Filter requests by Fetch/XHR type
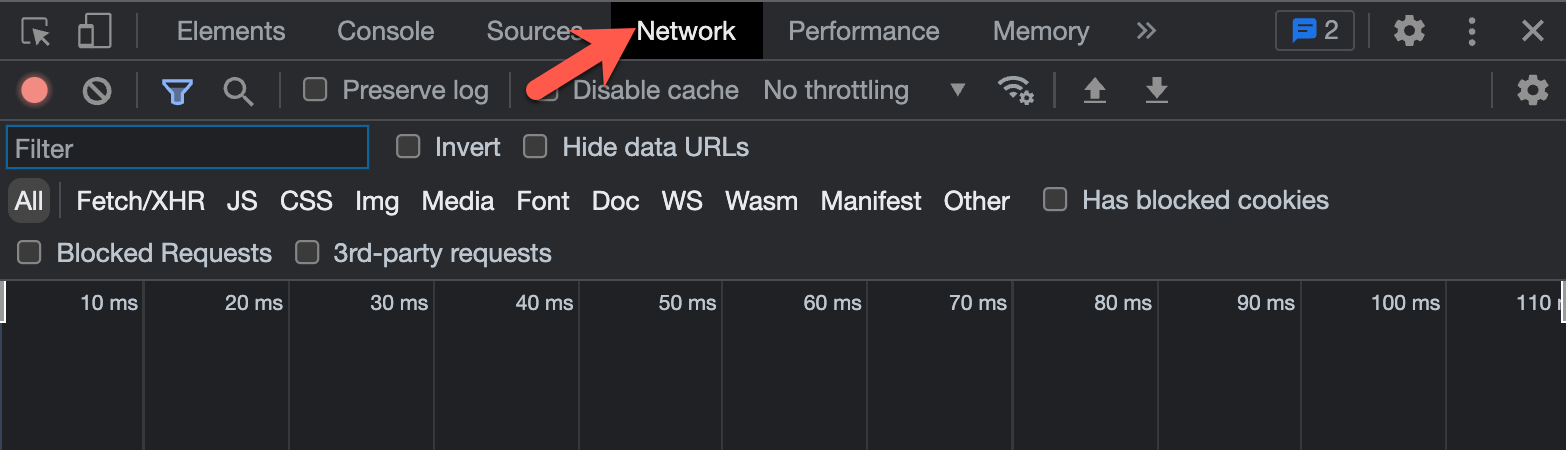The width and height of the screenshot is (1566, 450). (141, 201)
